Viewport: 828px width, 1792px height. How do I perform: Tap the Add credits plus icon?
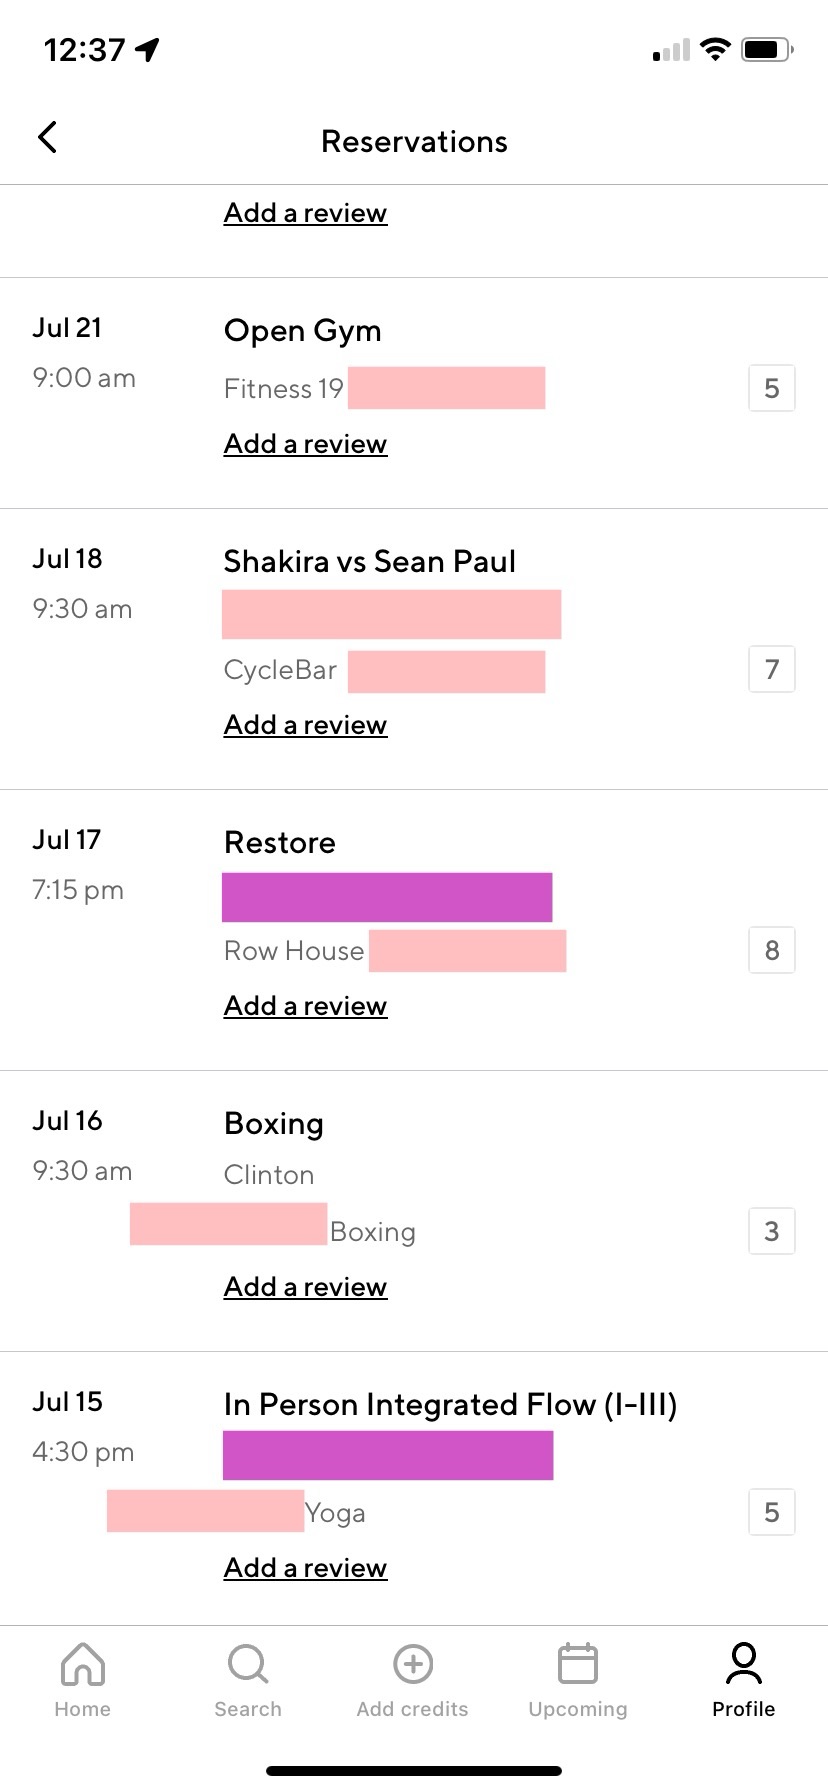413,1664
